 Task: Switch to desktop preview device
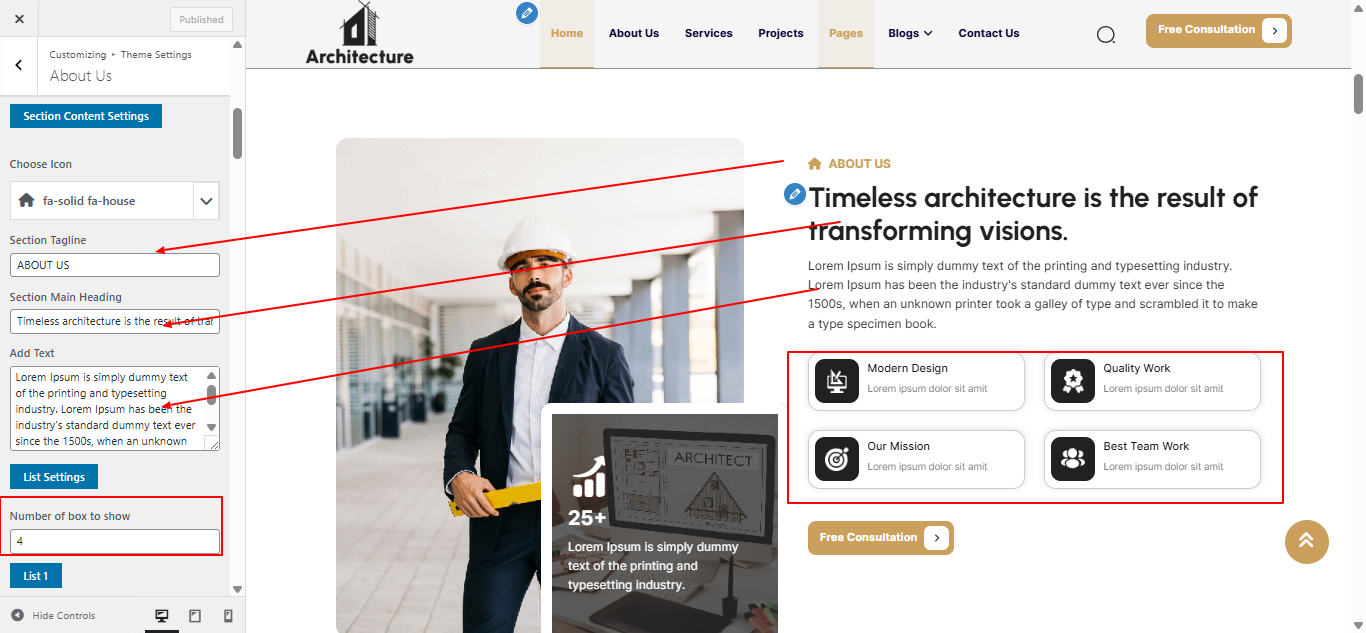(162, 616)
